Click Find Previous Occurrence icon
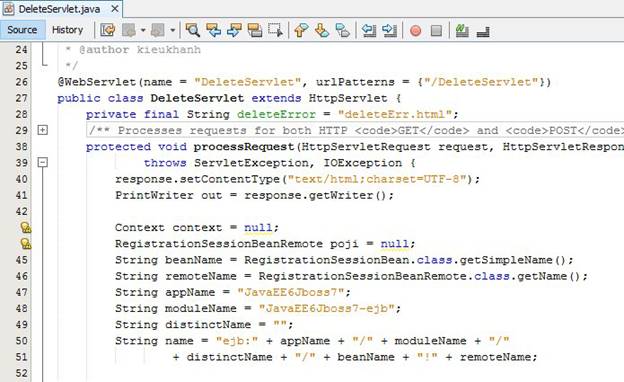The height and width of the screenshot is (382, 624). (x=214, y=30)
